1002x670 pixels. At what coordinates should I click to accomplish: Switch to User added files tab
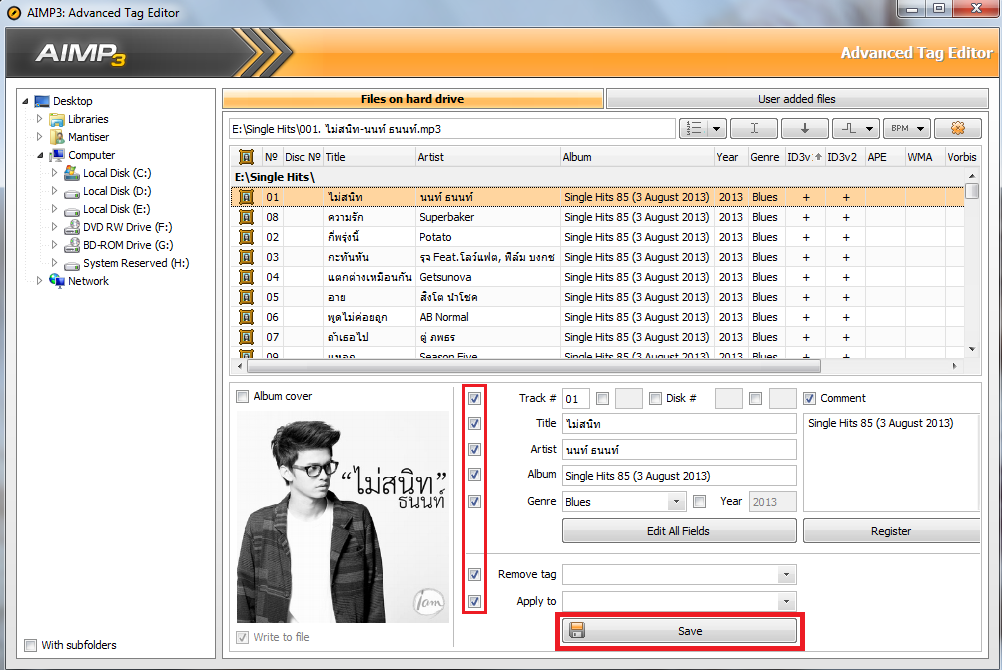tap(796, 99)
